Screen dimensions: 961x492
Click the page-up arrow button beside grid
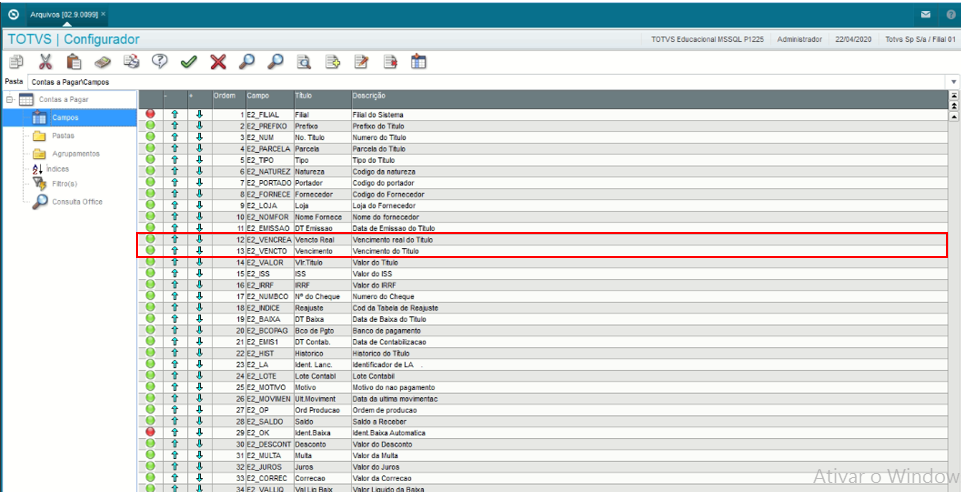954,106
